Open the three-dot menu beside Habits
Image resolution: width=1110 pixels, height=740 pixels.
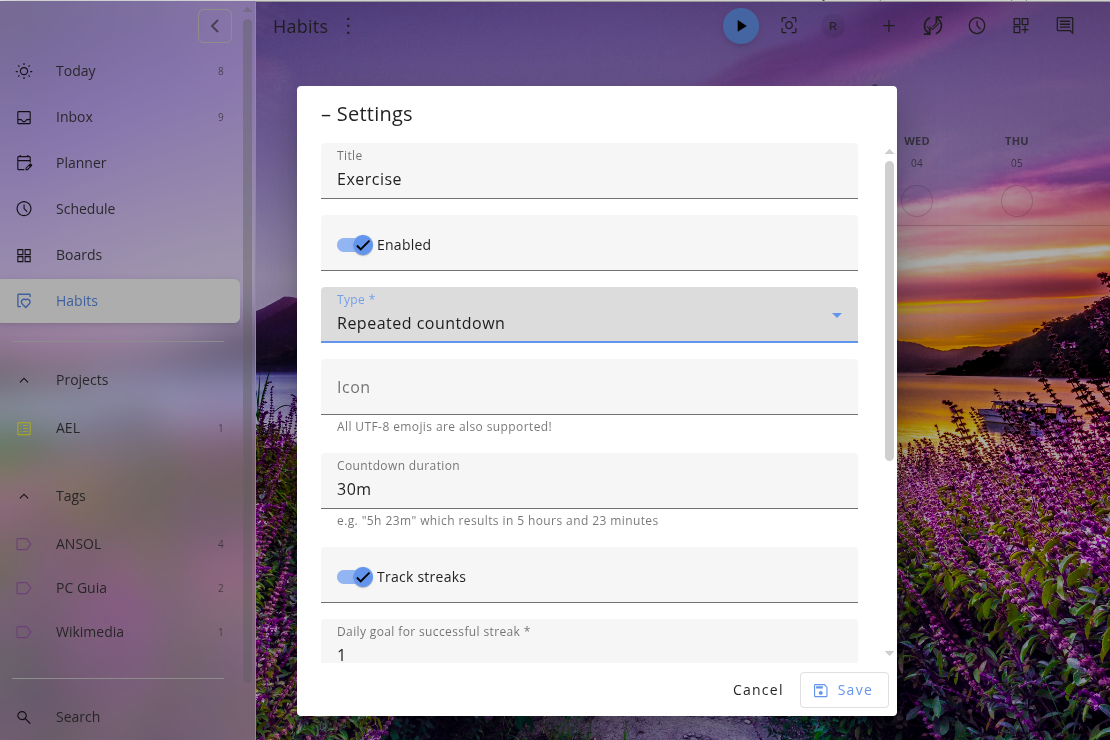tap(348, 26)
